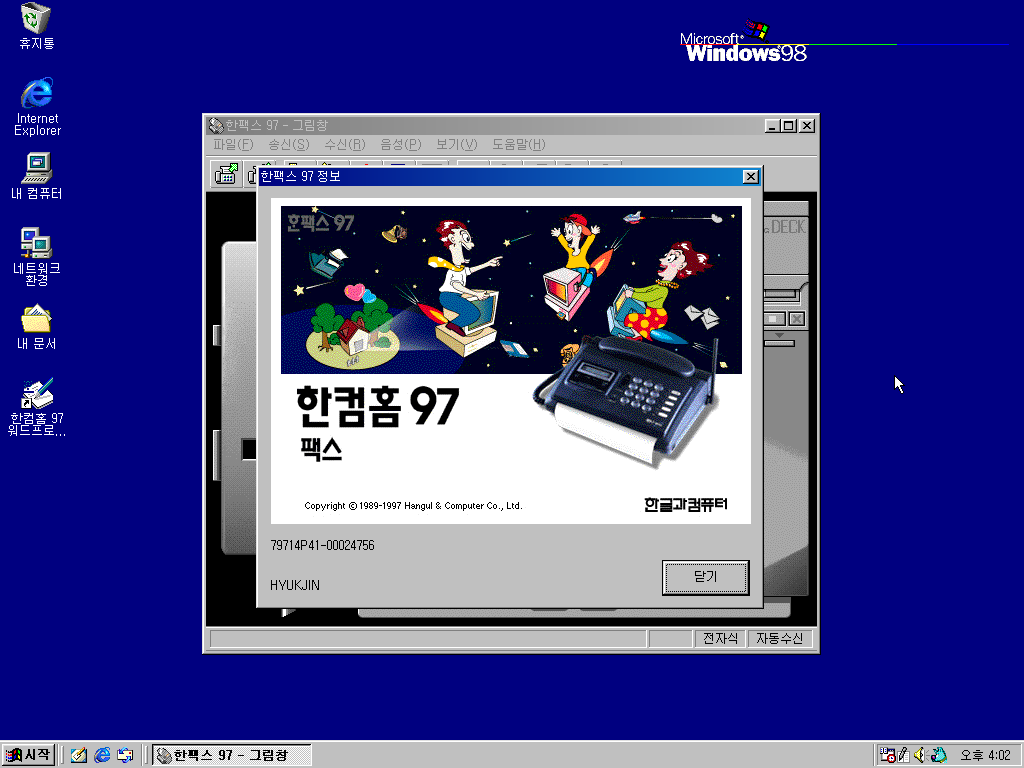Close the 한팩스 97 - 그림창 main window
Screen dimensions: 1024x768
click(x=807, y=125)
